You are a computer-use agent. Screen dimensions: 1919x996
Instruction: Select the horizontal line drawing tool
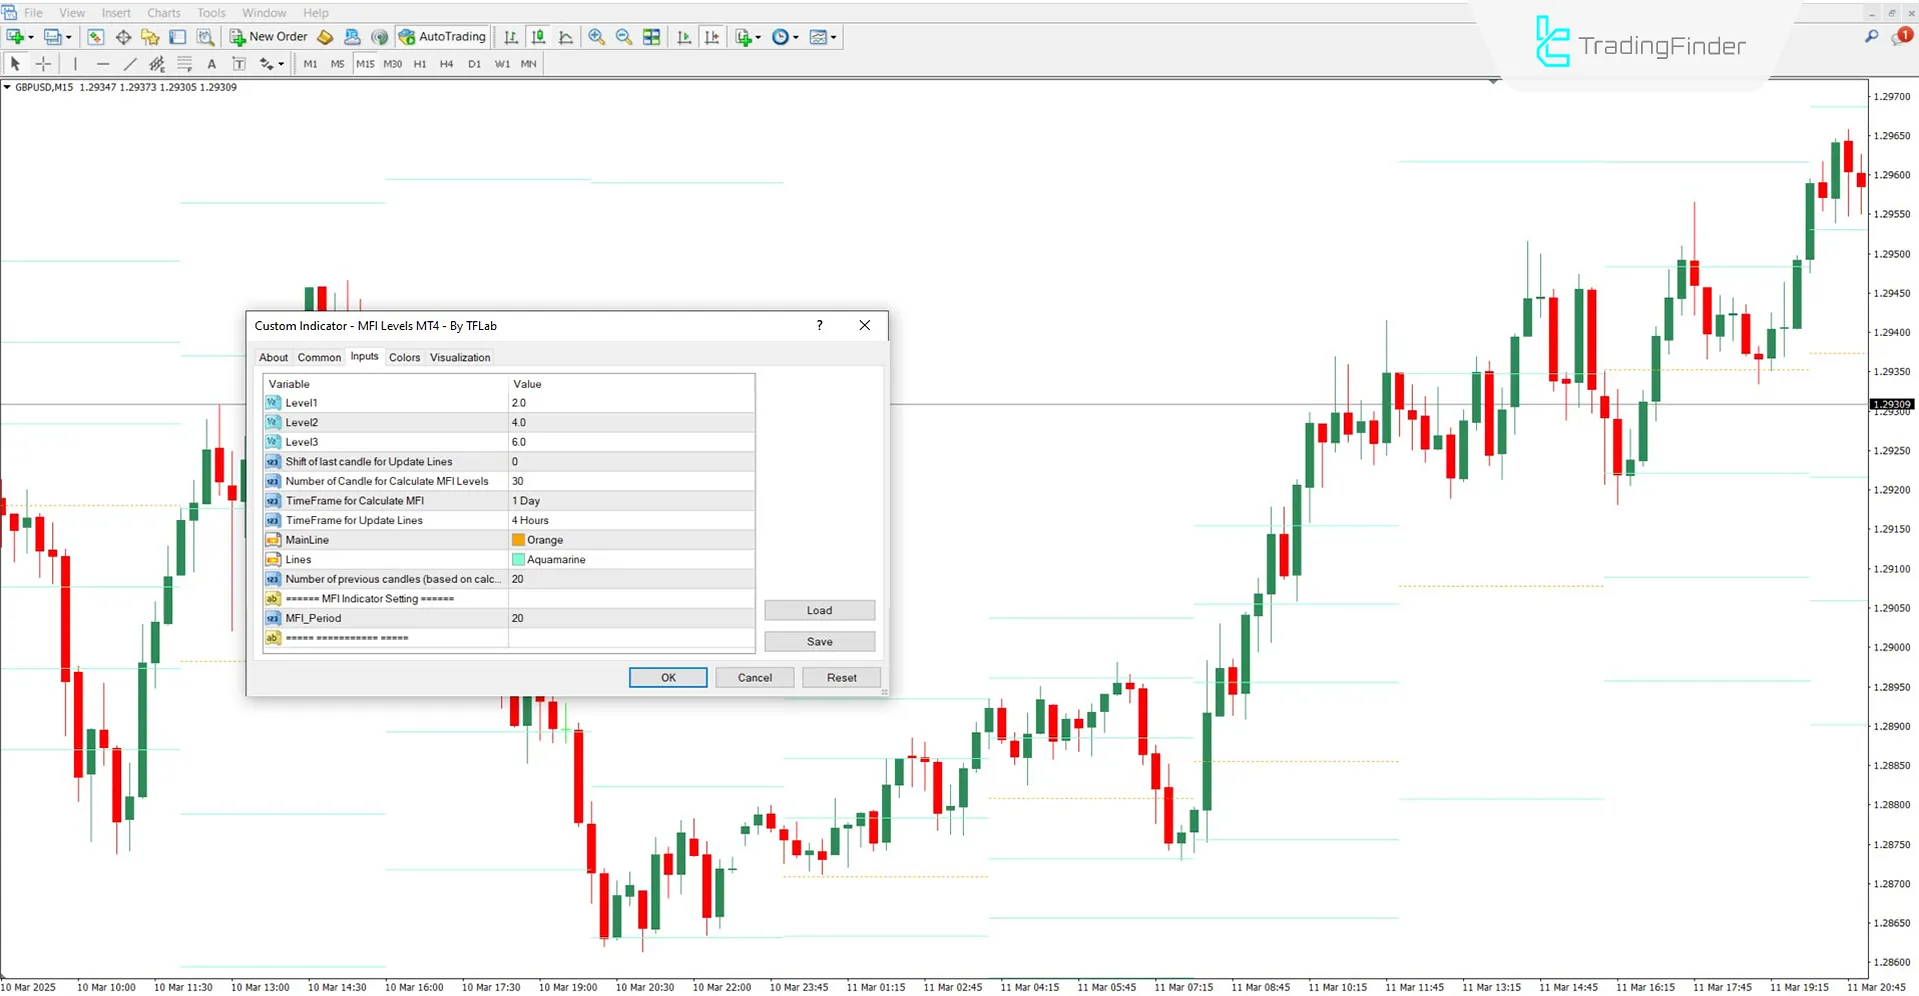click(103, 63)
